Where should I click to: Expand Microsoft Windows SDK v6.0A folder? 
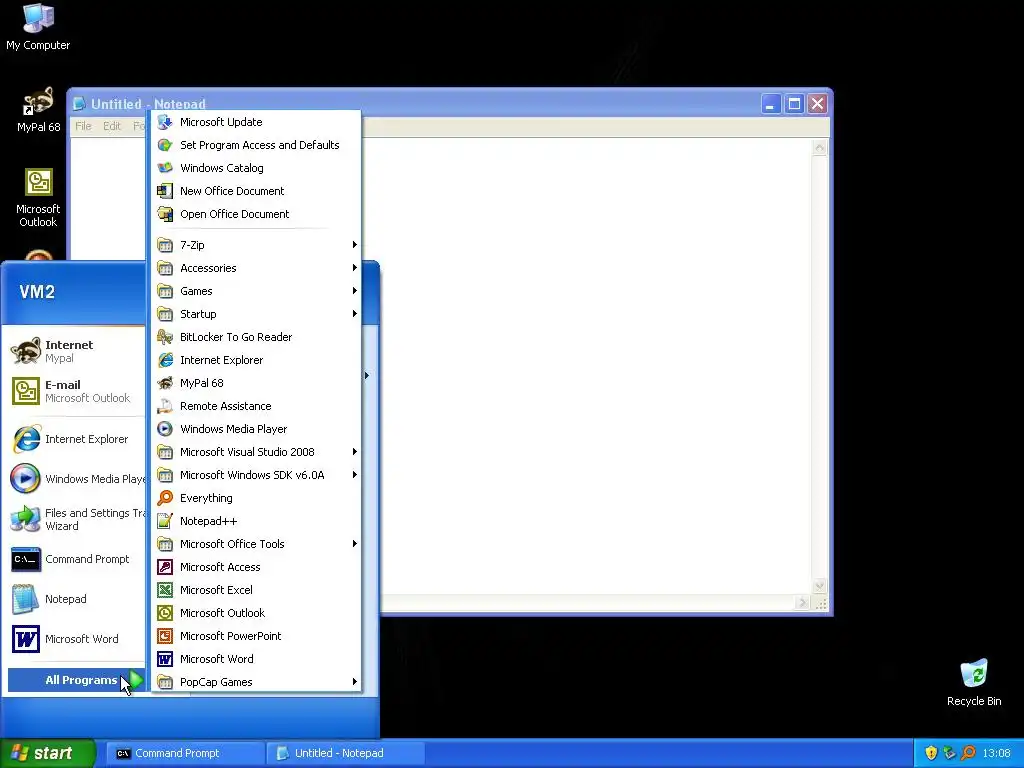(x=256, y=475)
